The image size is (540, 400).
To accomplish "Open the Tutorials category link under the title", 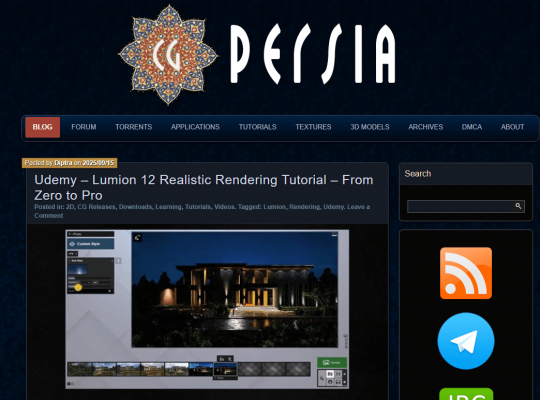I will tap(198, 207).
